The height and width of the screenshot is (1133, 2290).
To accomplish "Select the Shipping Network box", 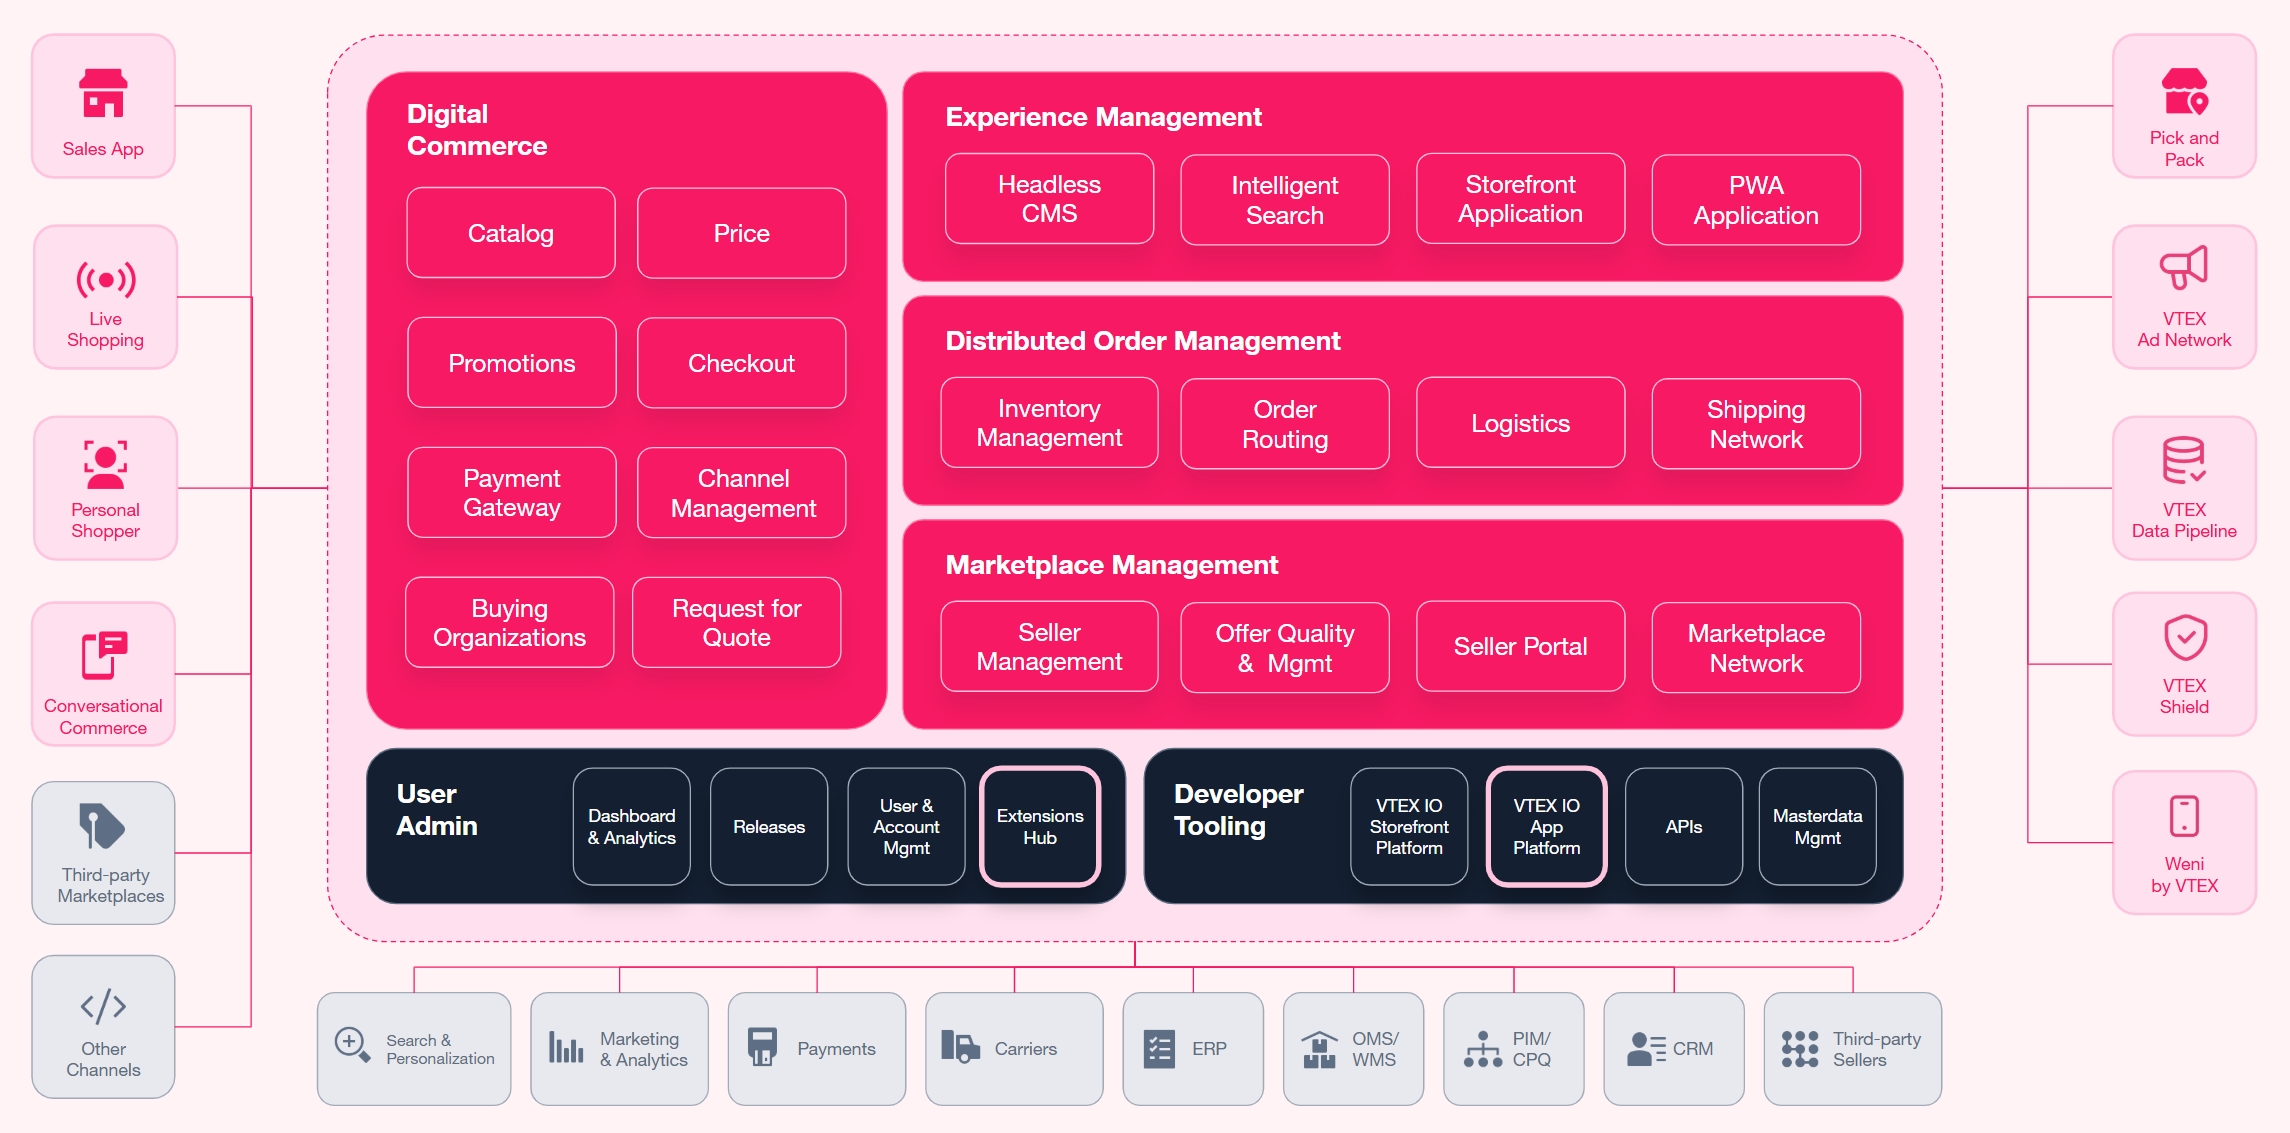I will point(1756,424).
